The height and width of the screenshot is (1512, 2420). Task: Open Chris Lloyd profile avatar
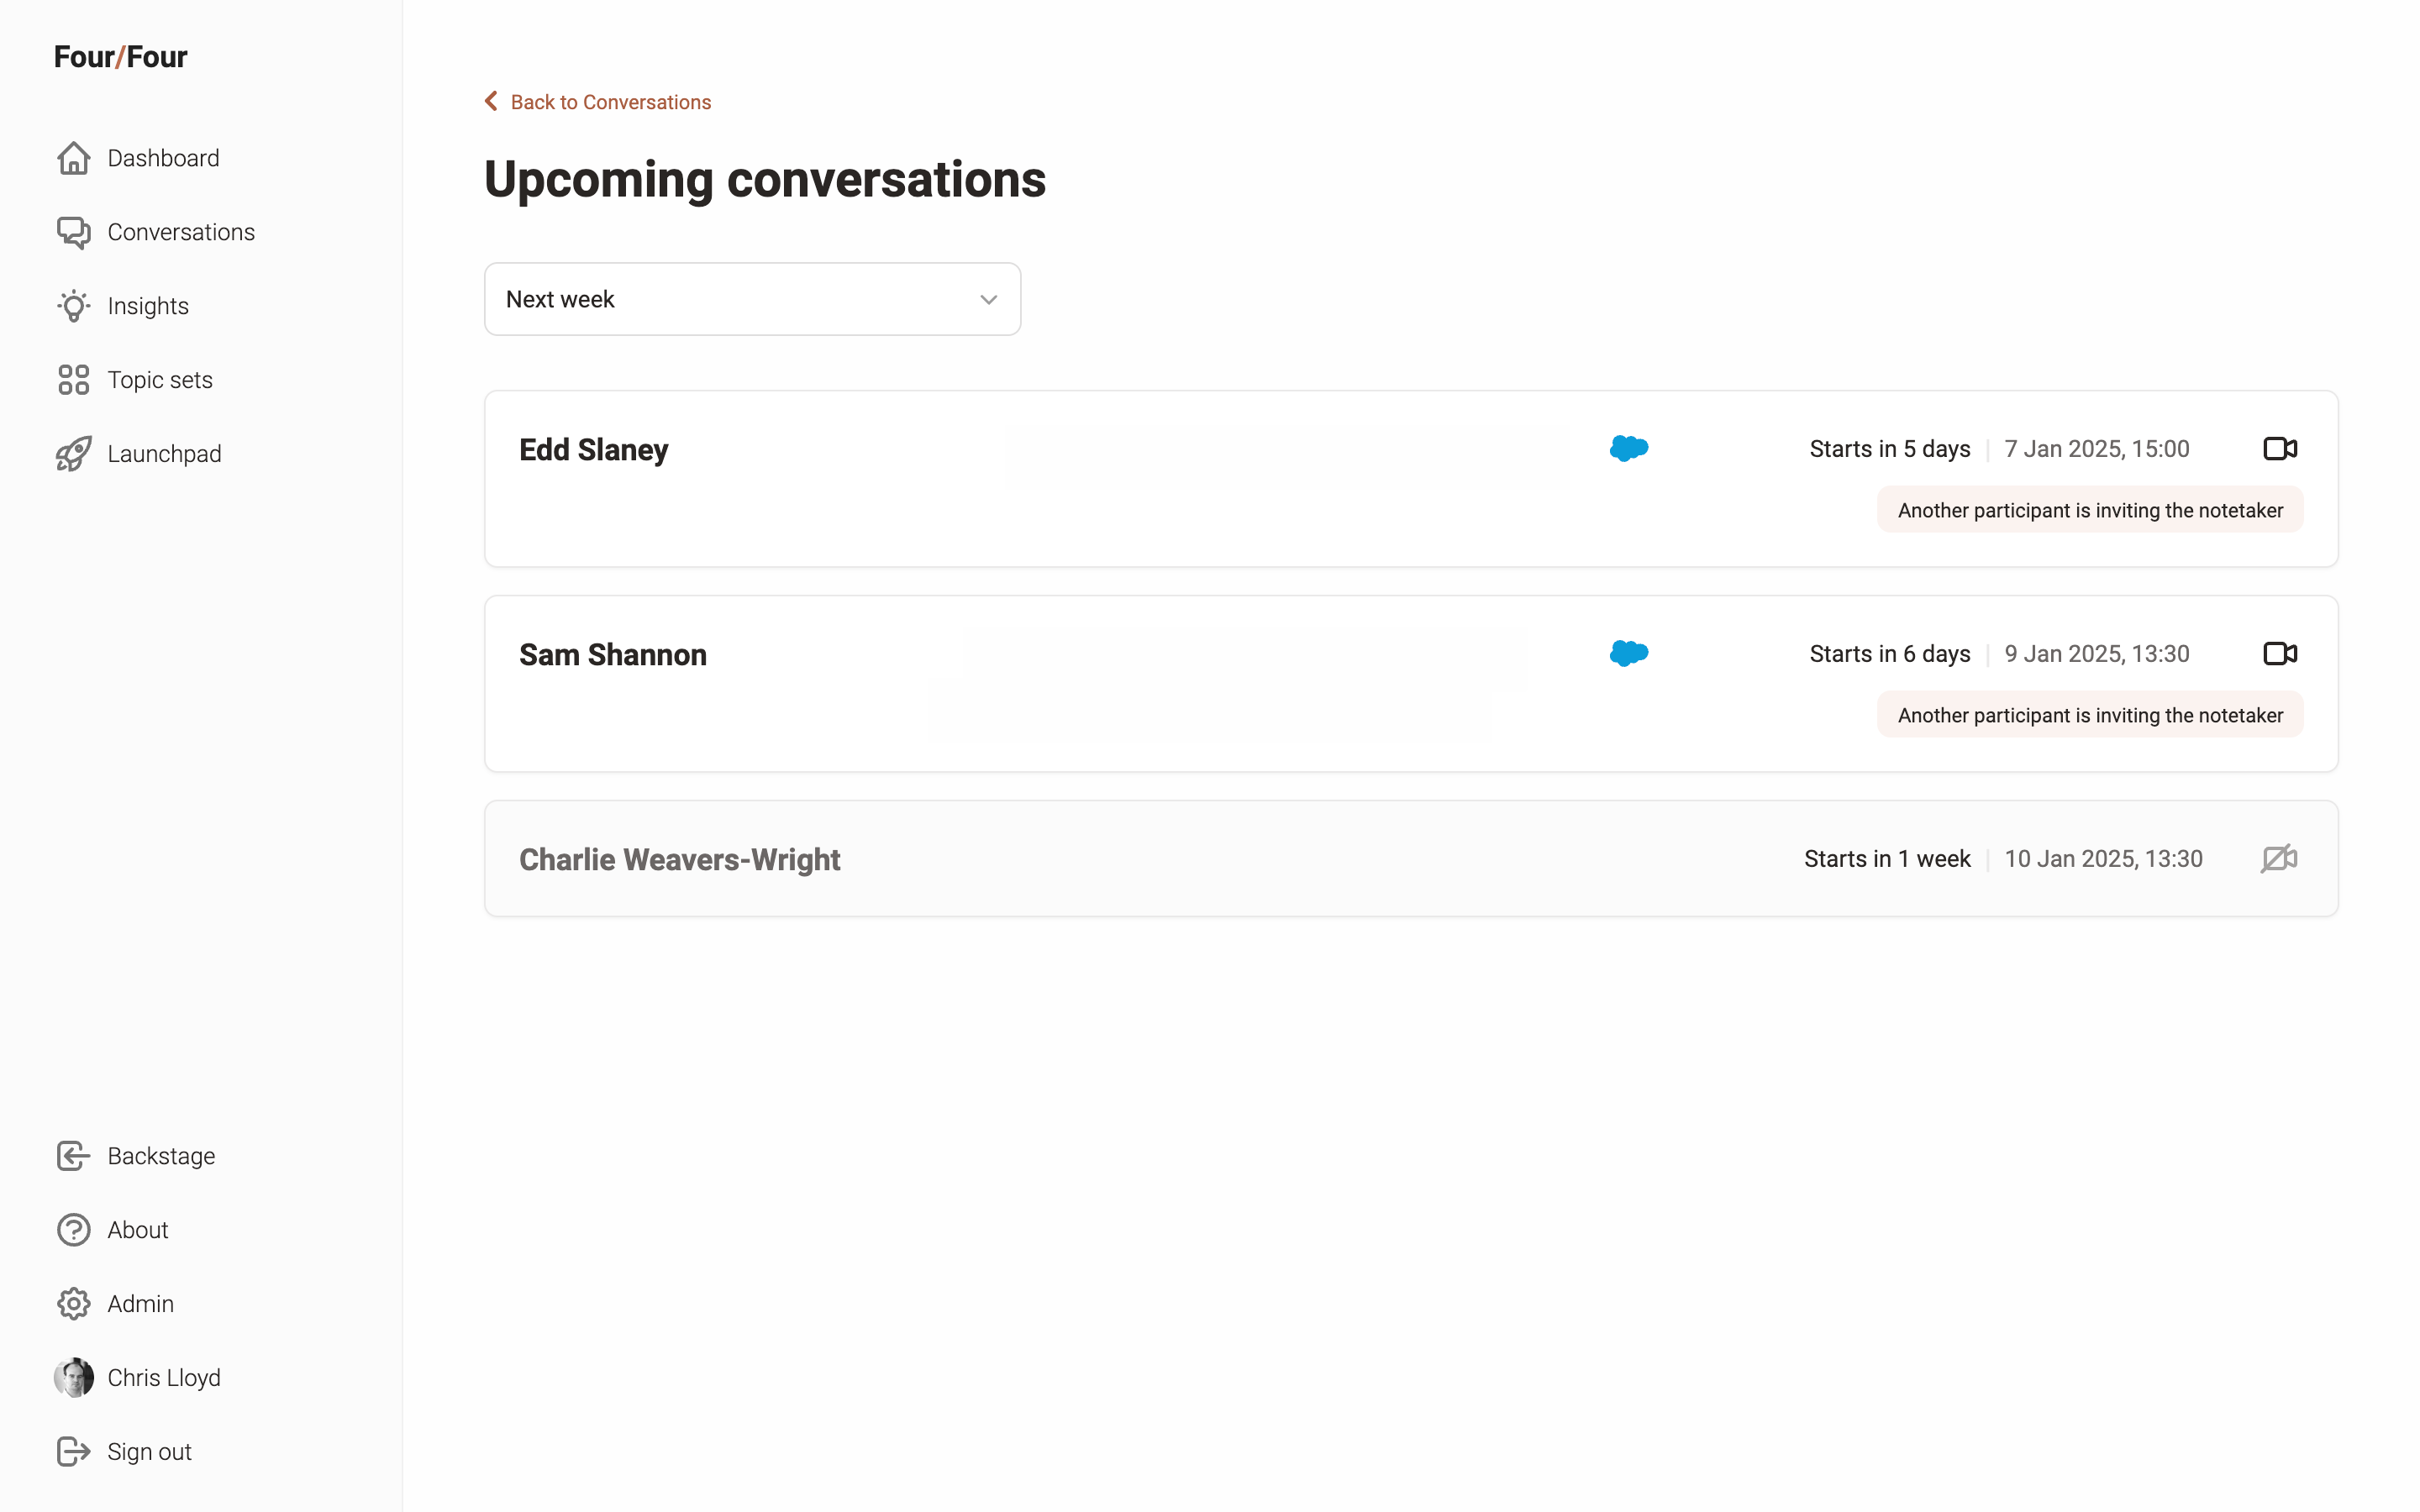coord(73,1378)
